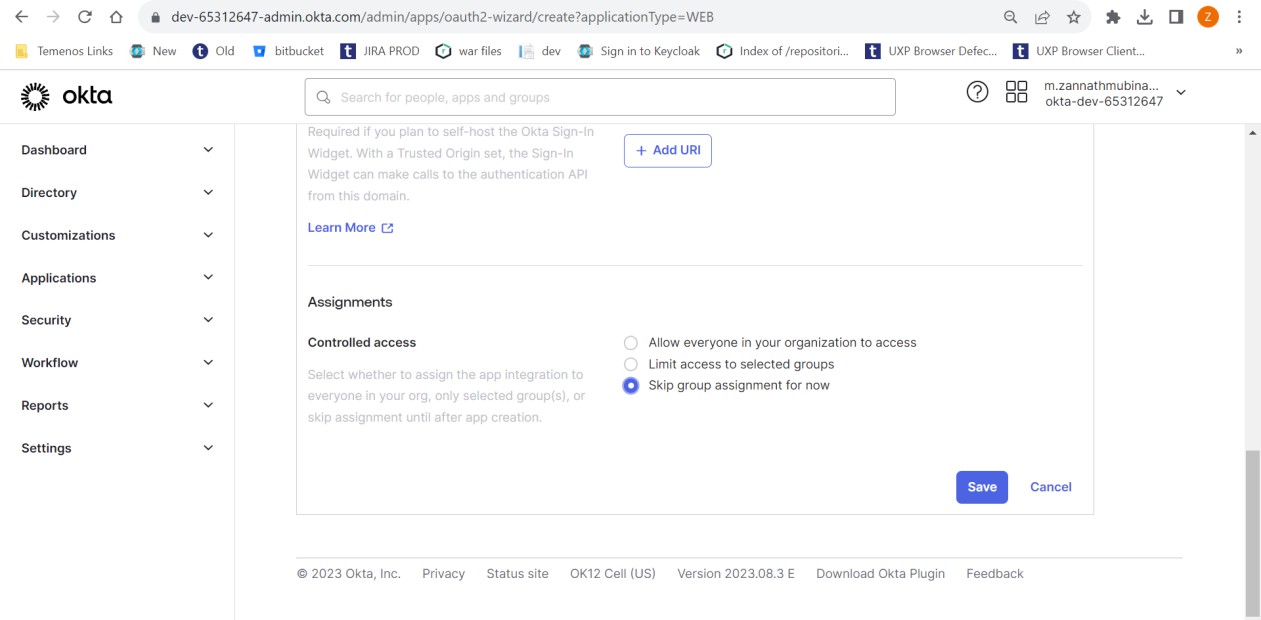Open the browser extensions puzzle icon
This screenshot has height=620, width=1261.
[x=1113, y=17]
